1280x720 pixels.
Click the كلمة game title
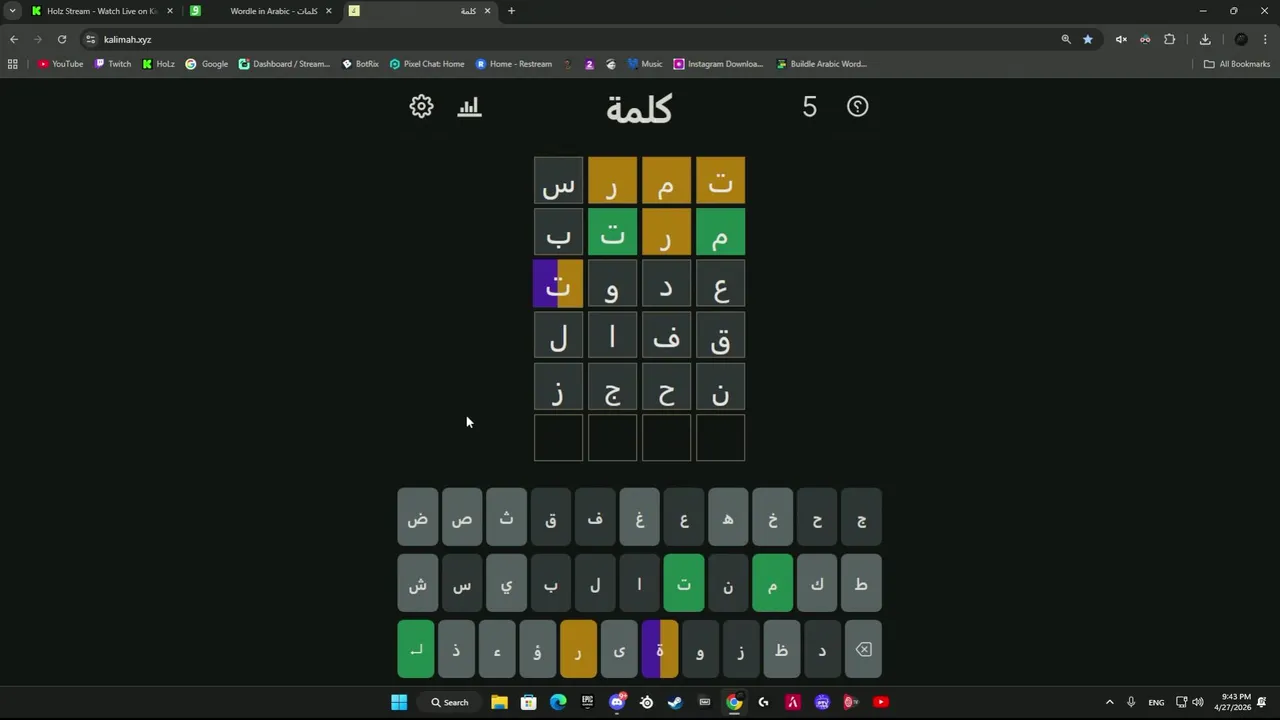(x=639, y=108)
